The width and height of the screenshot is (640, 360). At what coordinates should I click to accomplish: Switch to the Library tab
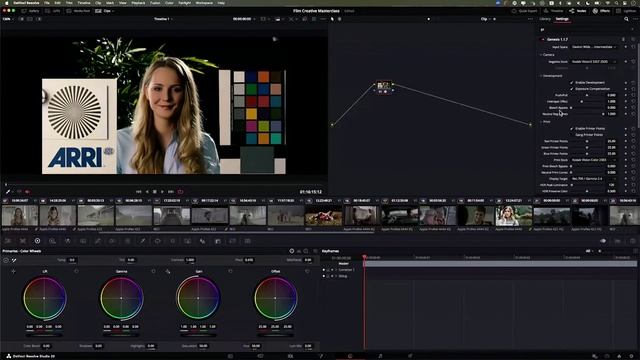[x=544, y=19]
